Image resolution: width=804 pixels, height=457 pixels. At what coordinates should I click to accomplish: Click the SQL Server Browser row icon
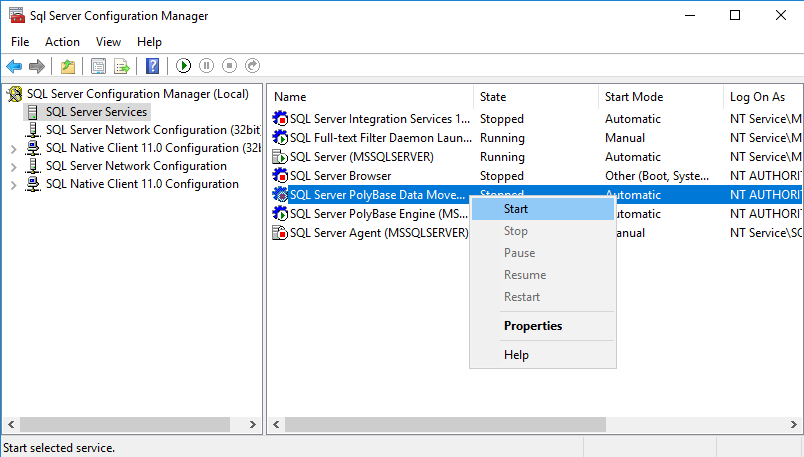click(x=280, y=175)
